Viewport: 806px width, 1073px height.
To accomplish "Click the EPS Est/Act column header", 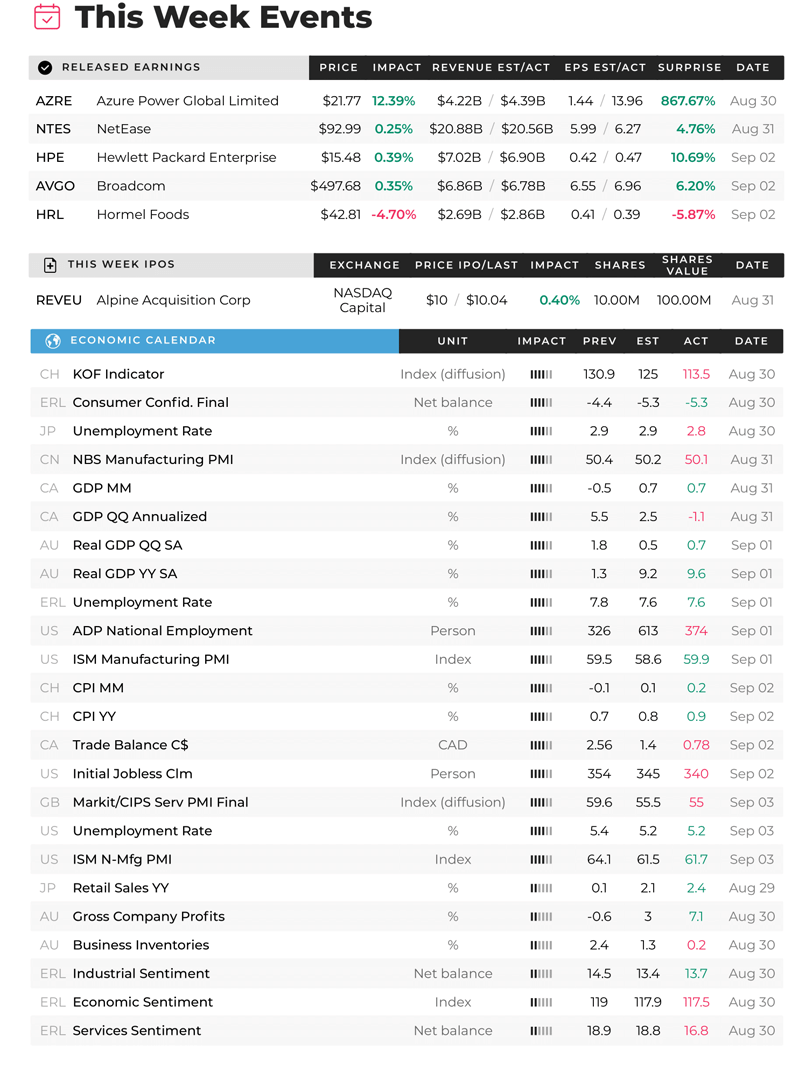I will [605, 68].
